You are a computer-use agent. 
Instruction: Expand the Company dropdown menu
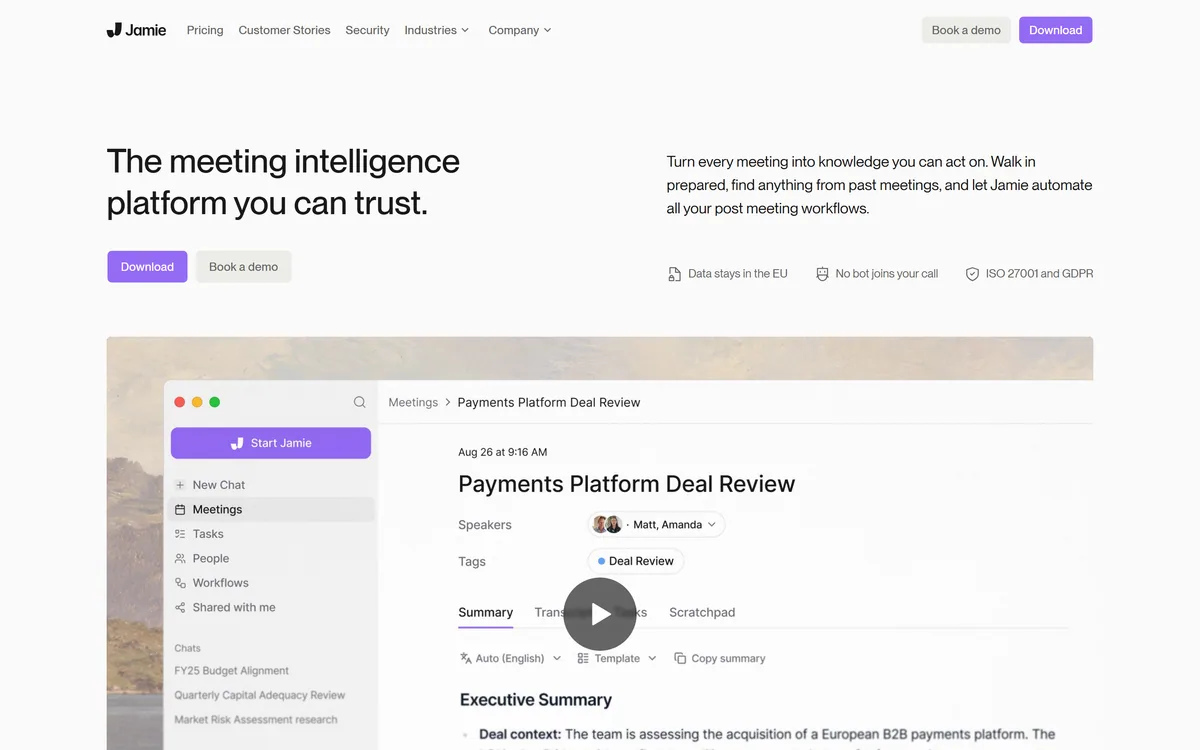pyautogui.click(x=520, y=30)
